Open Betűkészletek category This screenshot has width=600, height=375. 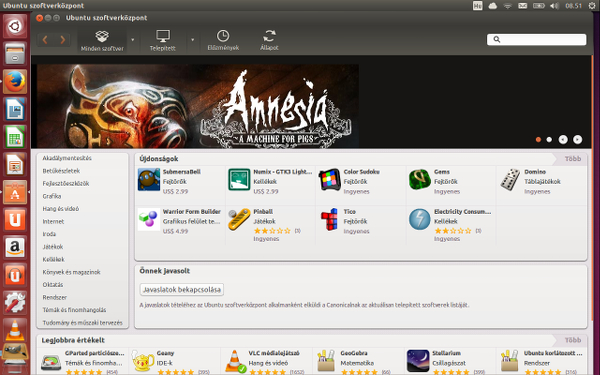pyautogui.click(x=61, y=171)
